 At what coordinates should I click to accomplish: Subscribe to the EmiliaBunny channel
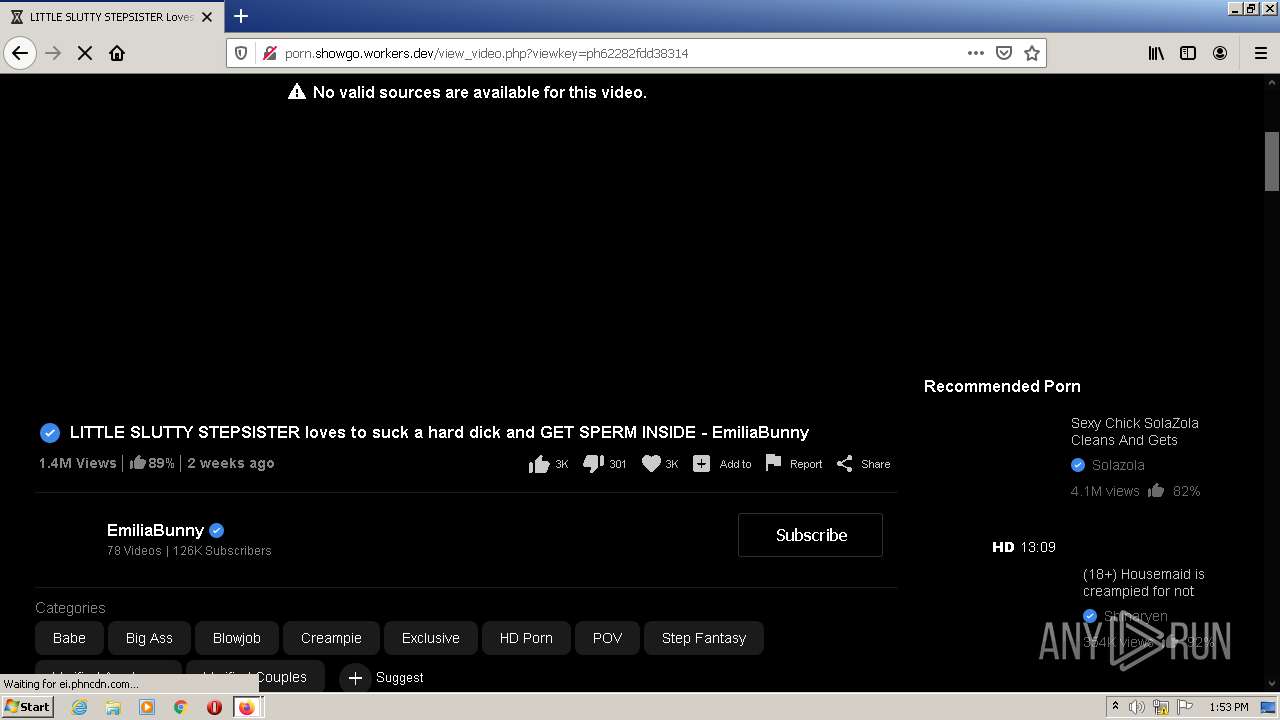810,535
